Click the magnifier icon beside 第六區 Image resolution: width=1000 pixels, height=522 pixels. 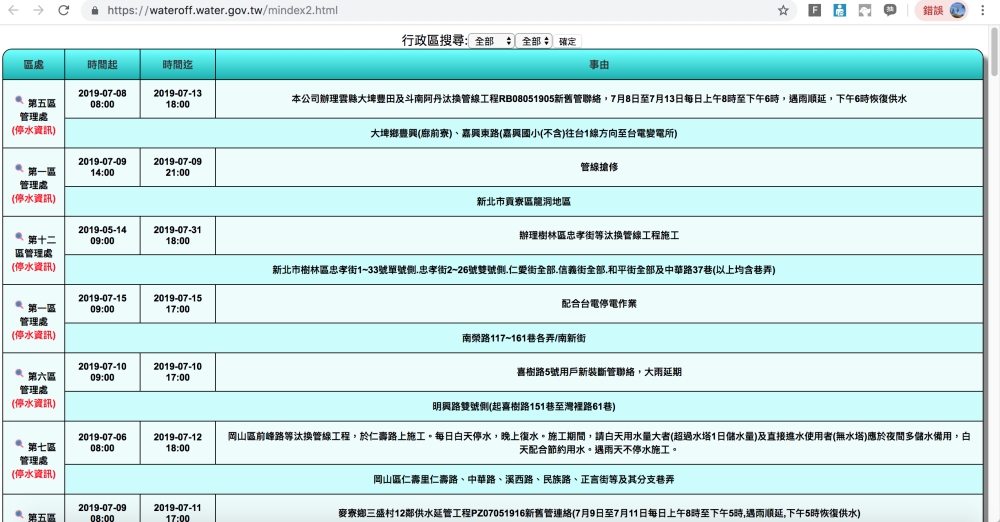coord(19,374)
